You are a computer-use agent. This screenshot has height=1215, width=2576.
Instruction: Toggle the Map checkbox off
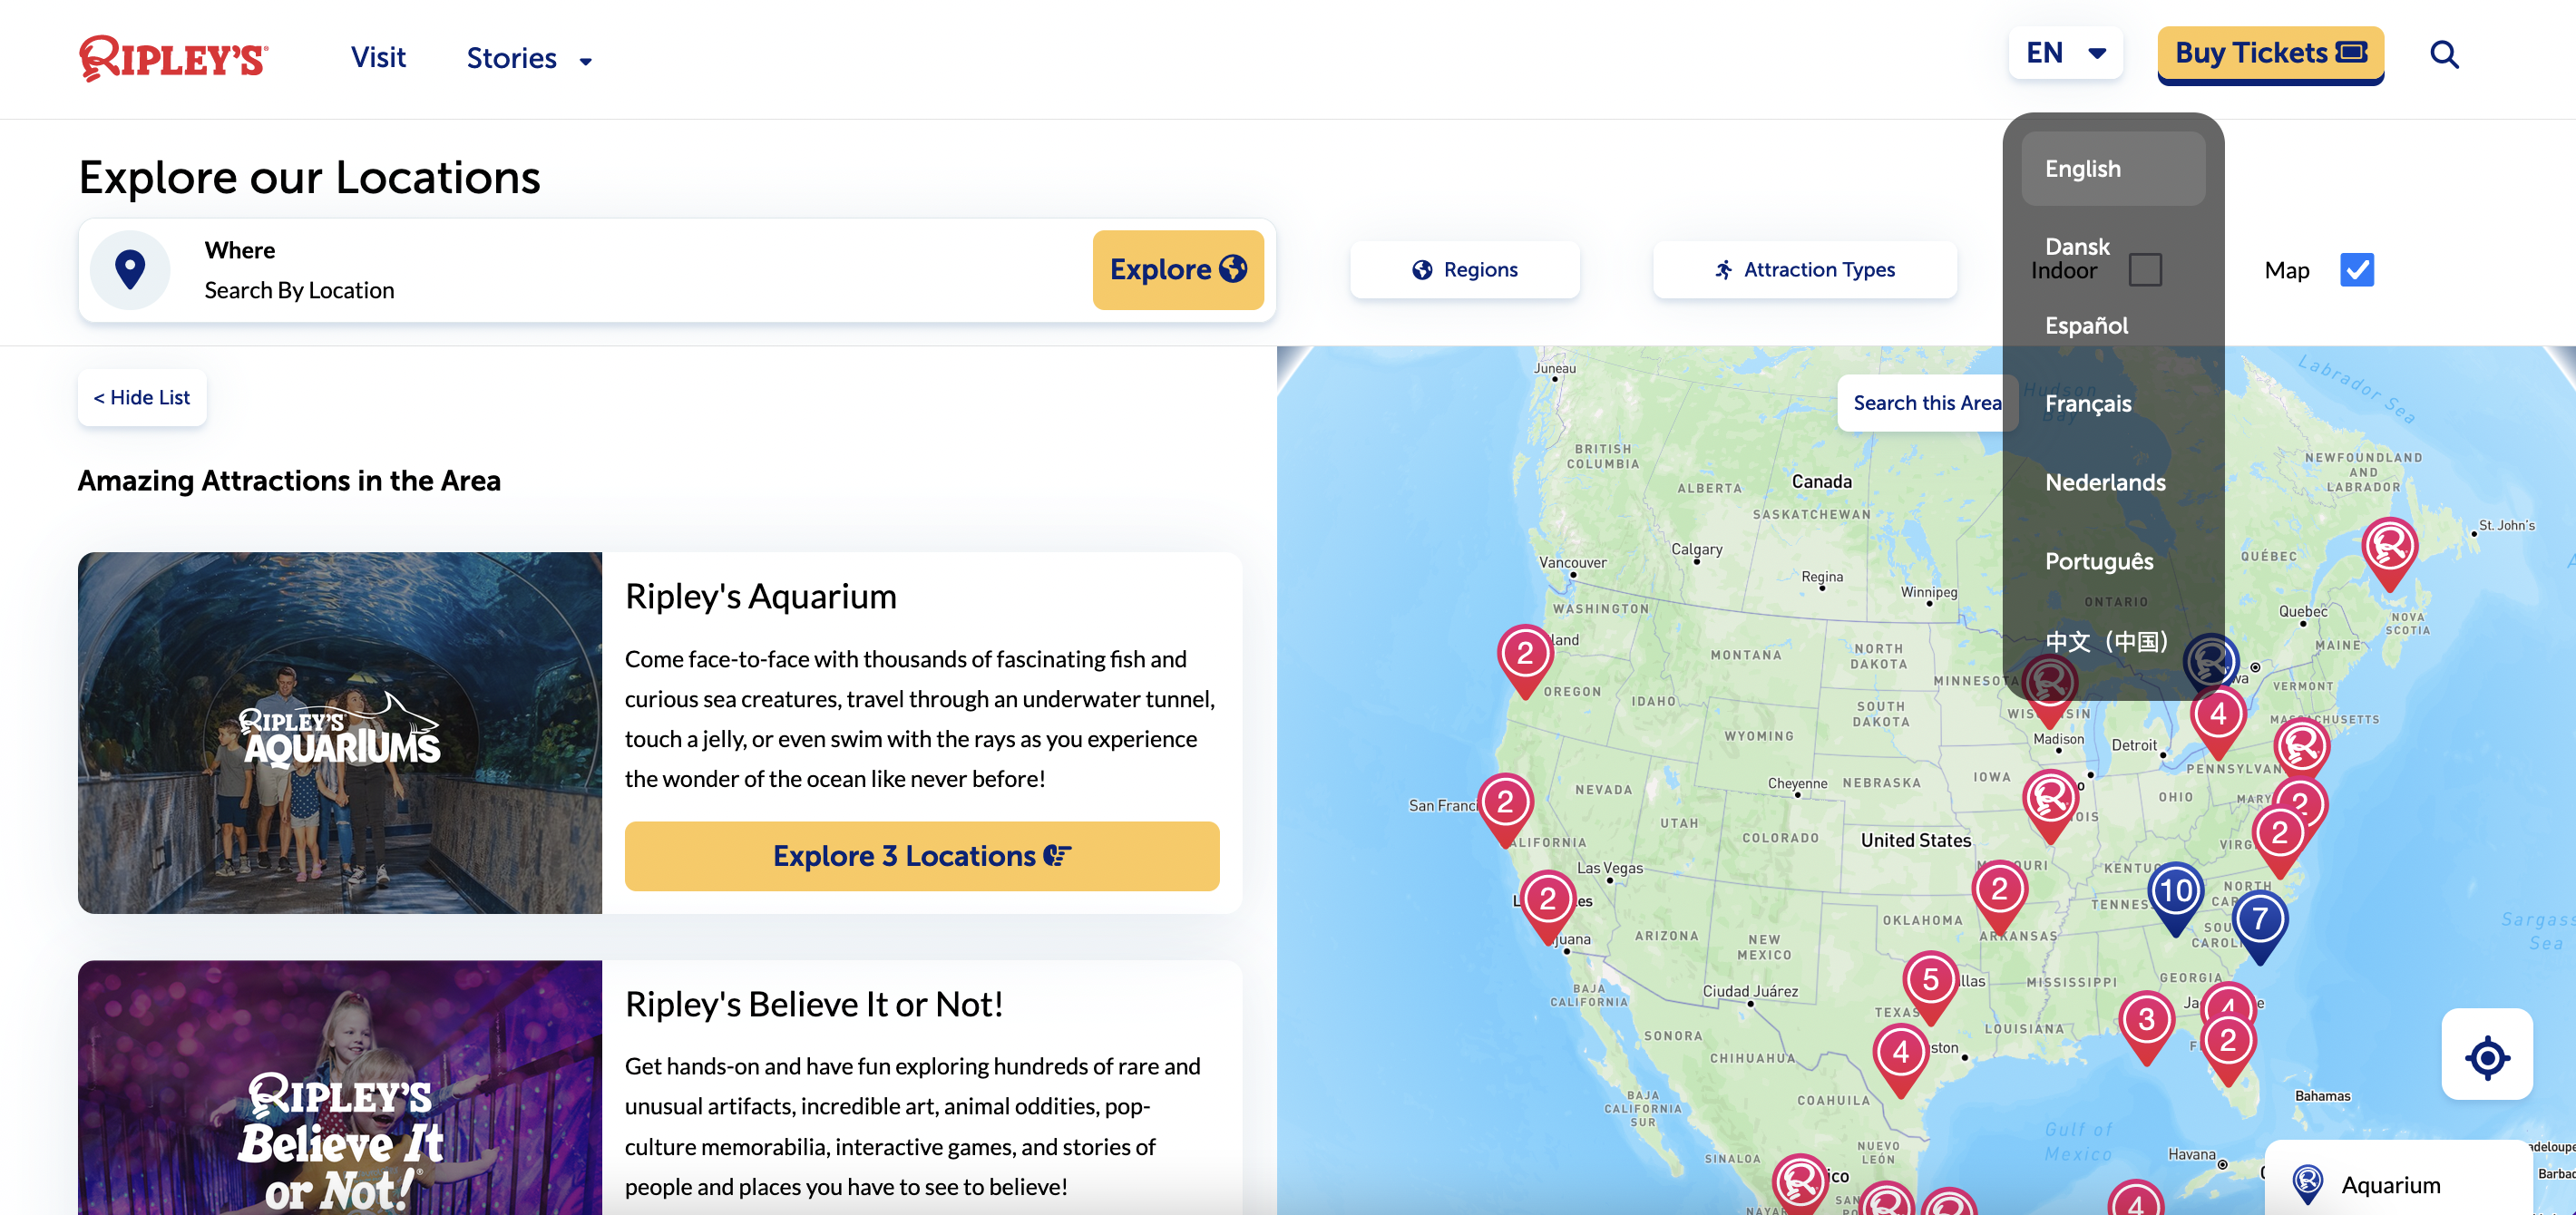pyautogui.click(x=2356, y=269)
